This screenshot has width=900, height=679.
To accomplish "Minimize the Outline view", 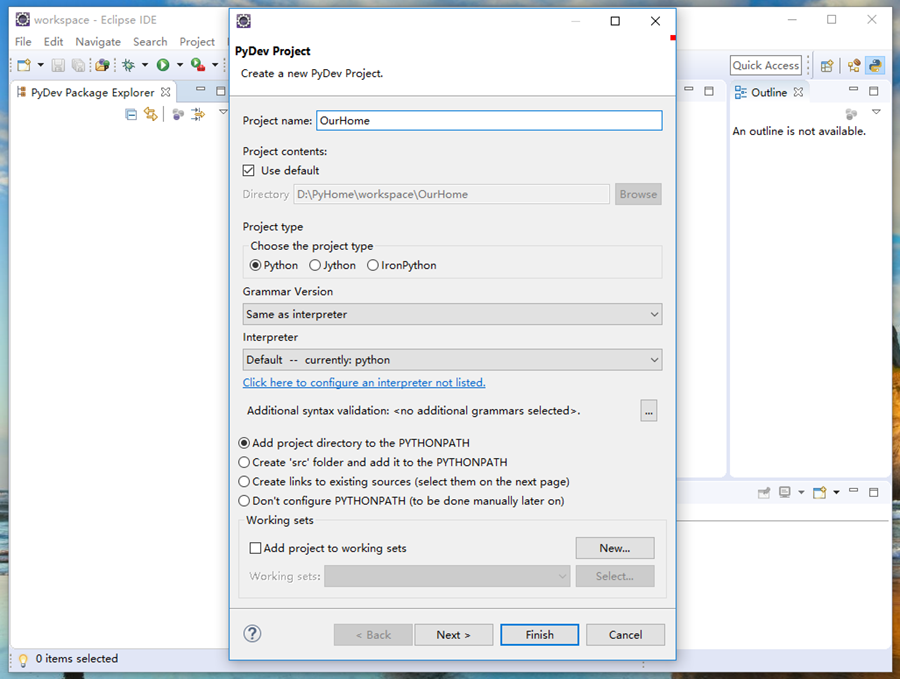I will (854, 90).
